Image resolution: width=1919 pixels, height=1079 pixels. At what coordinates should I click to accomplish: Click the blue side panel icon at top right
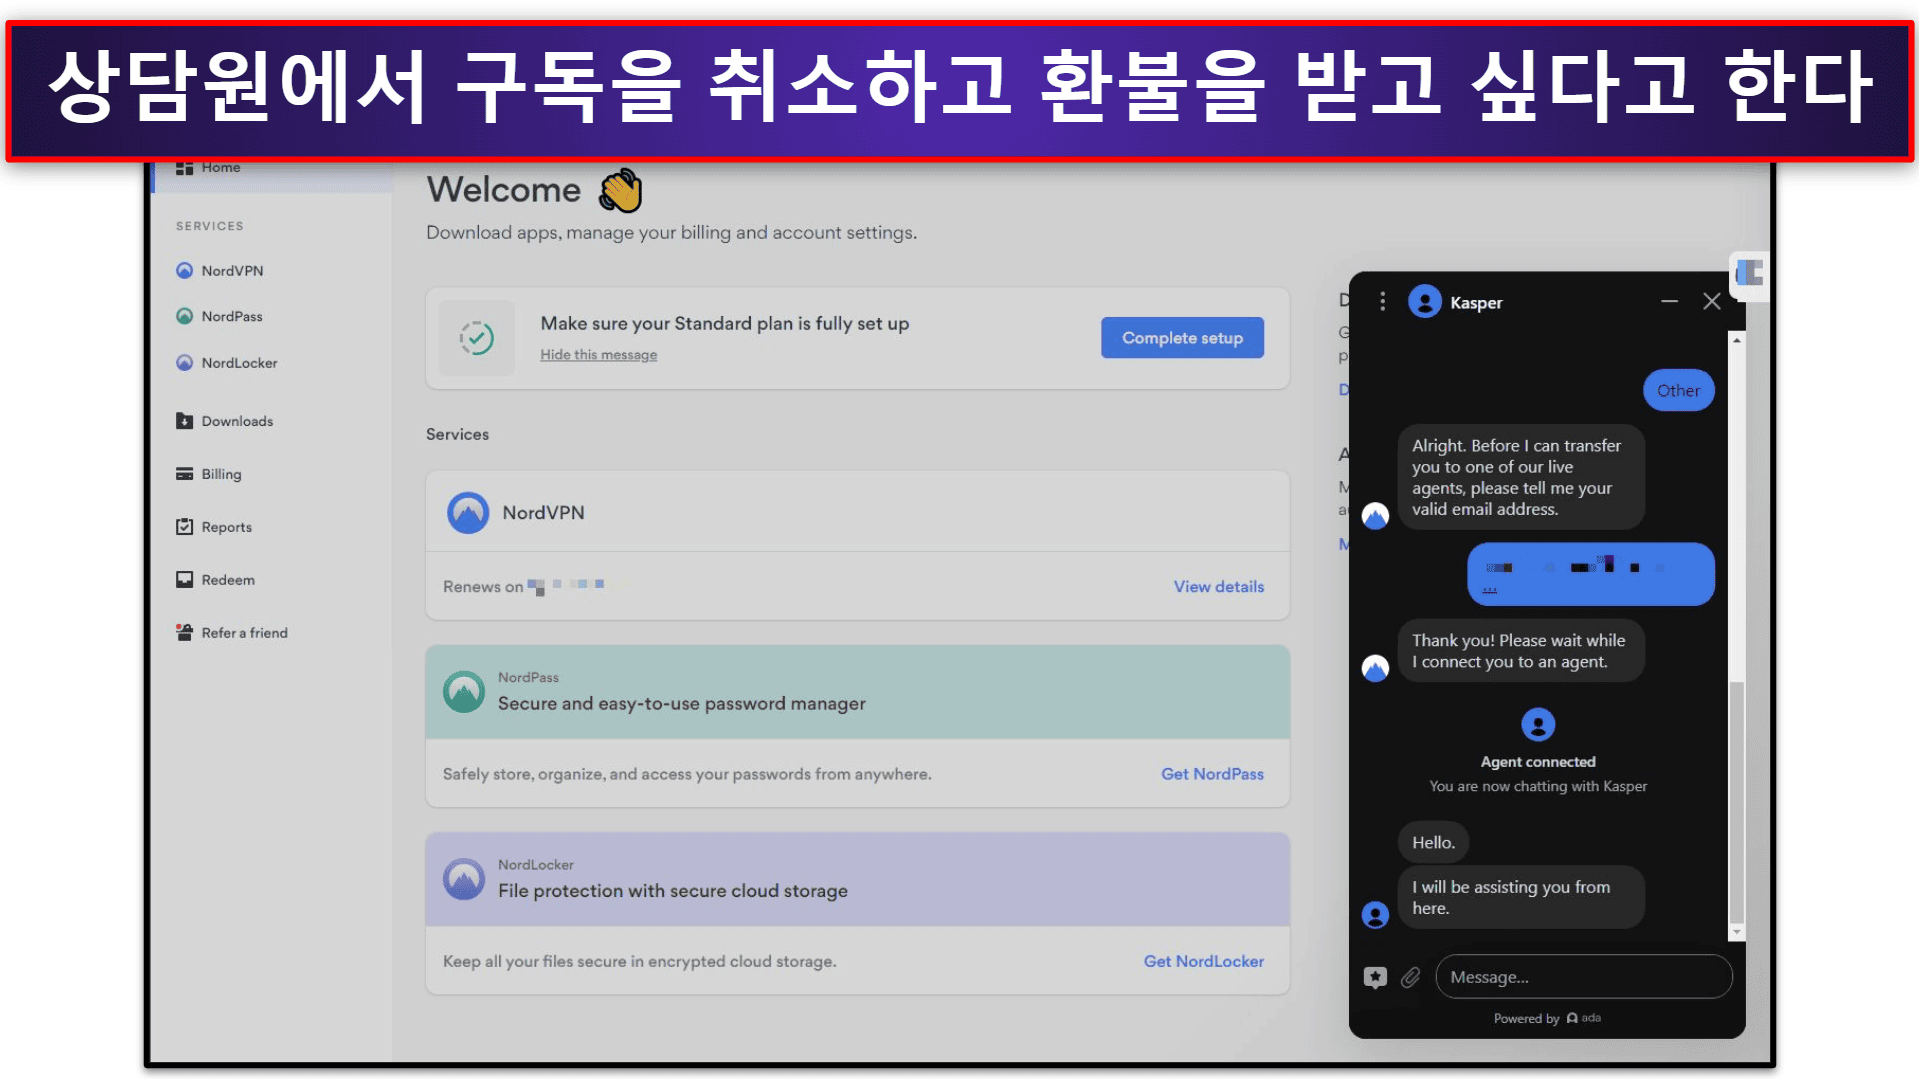click(x=1749, y=273)
